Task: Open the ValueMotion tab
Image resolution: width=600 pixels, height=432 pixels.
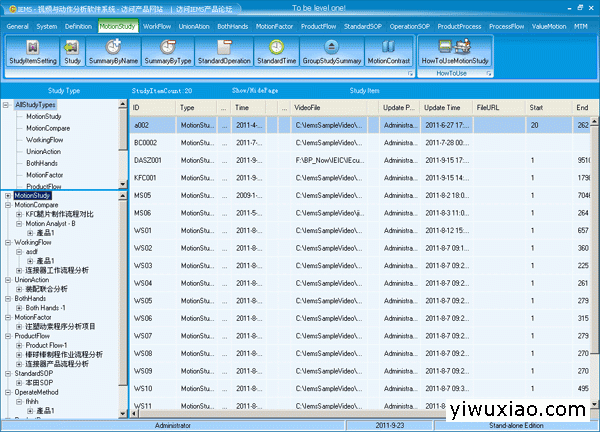Action: 549,26
